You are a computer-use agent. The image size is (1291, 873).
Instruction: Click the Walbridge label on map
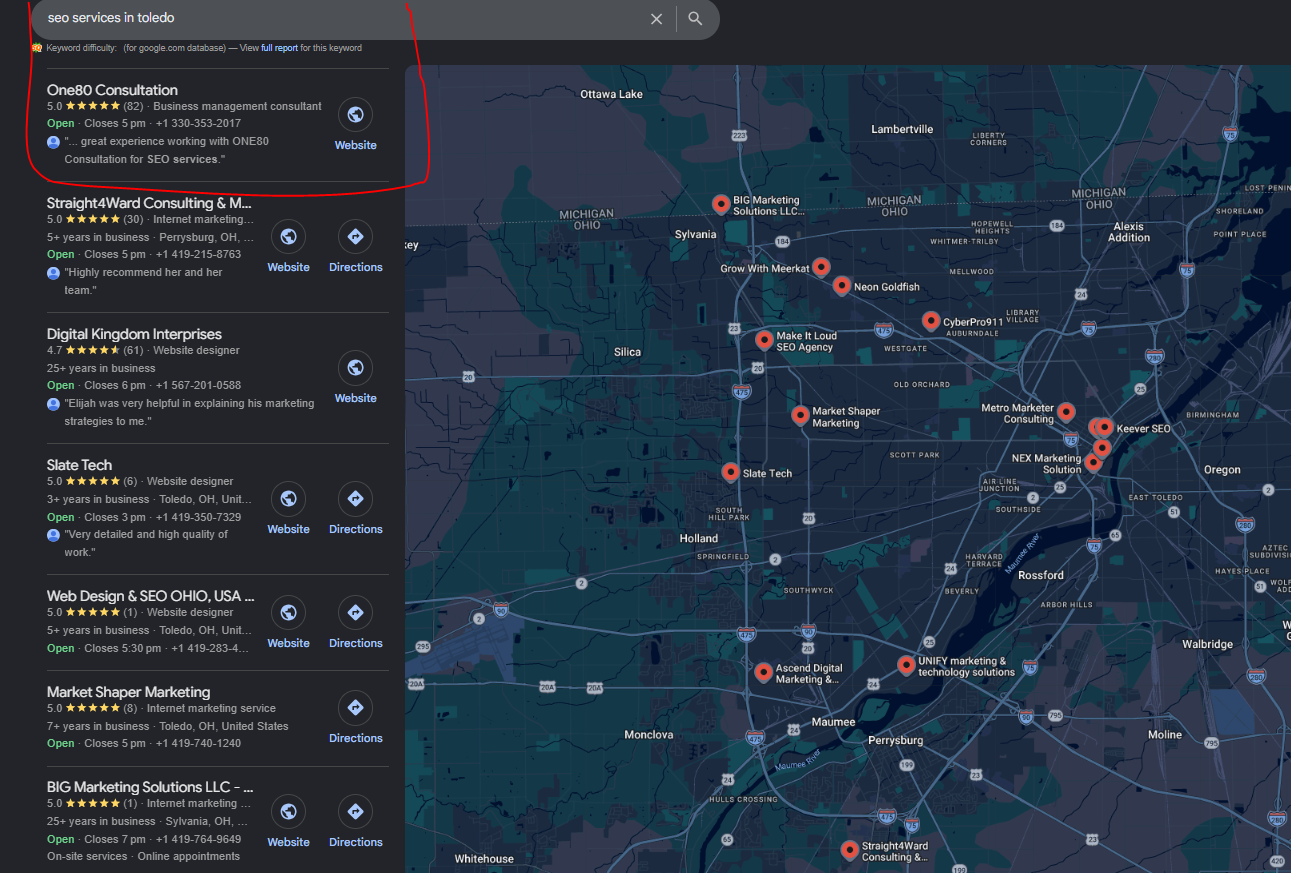pyautogui.click(x=1208, y=644)
